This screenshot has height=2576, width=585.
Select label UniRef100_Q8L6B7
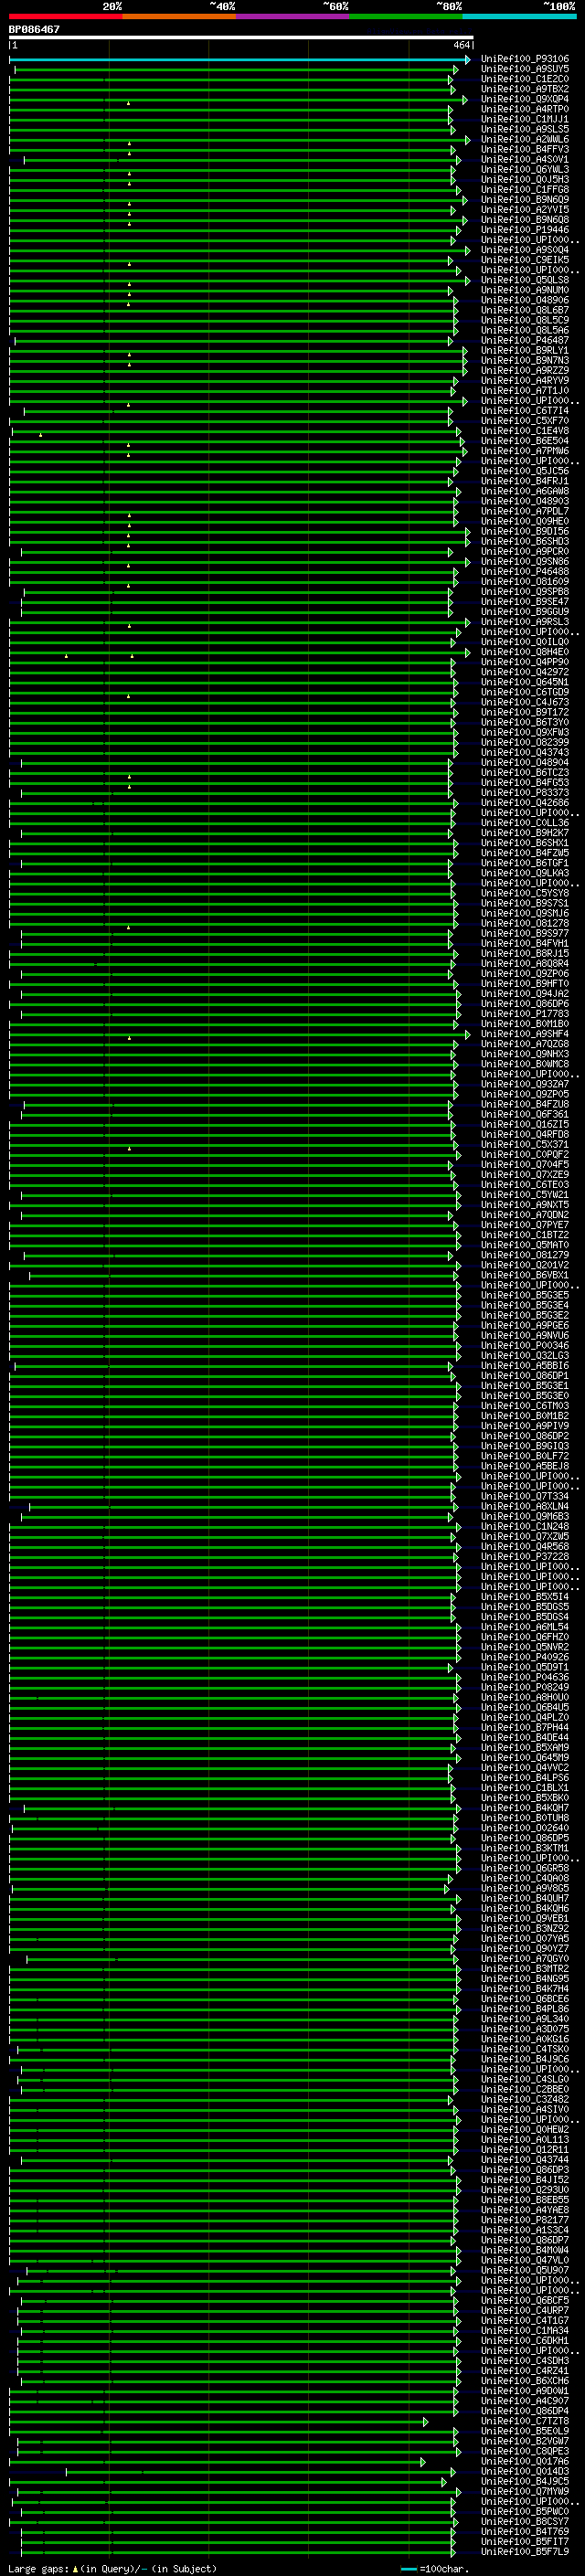pos(525,311)
